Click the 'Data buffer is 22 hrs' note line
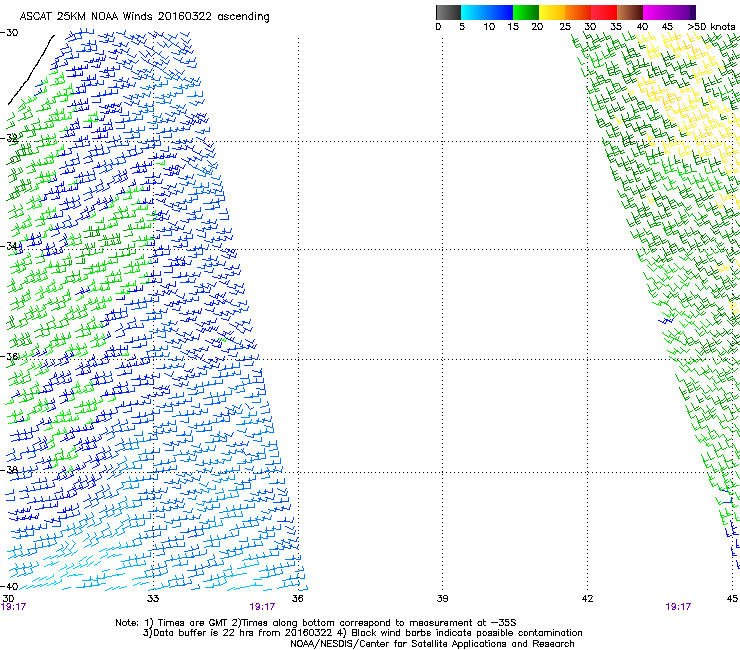The width and height of the screenshot is (740, 650). point(362,633)
